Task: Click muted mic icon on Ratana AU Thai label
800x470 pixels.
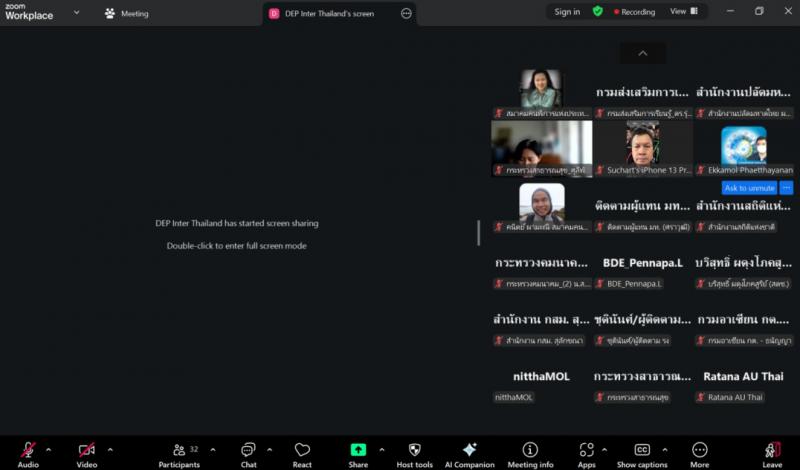Action: [701, 397]
